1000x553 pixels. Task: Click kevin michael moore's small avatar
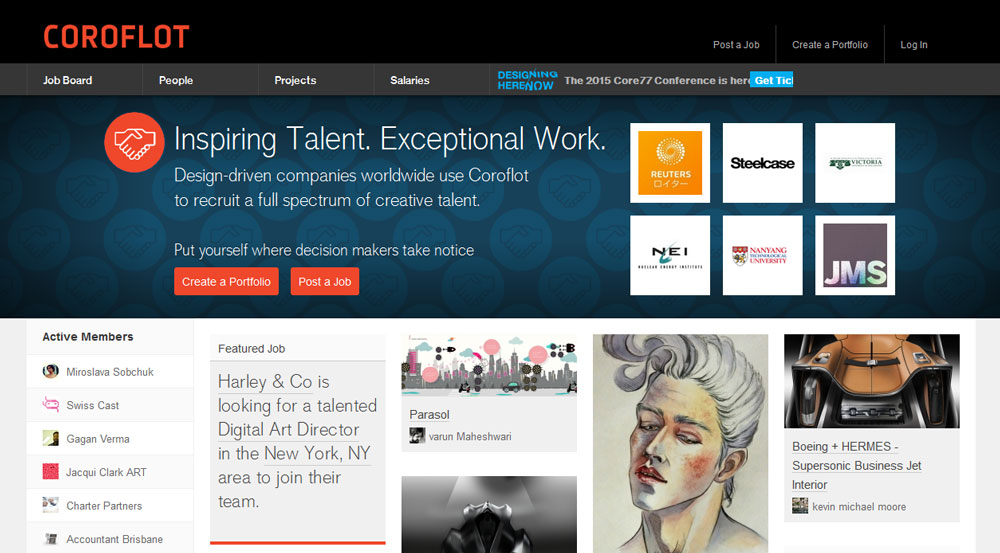800,506
